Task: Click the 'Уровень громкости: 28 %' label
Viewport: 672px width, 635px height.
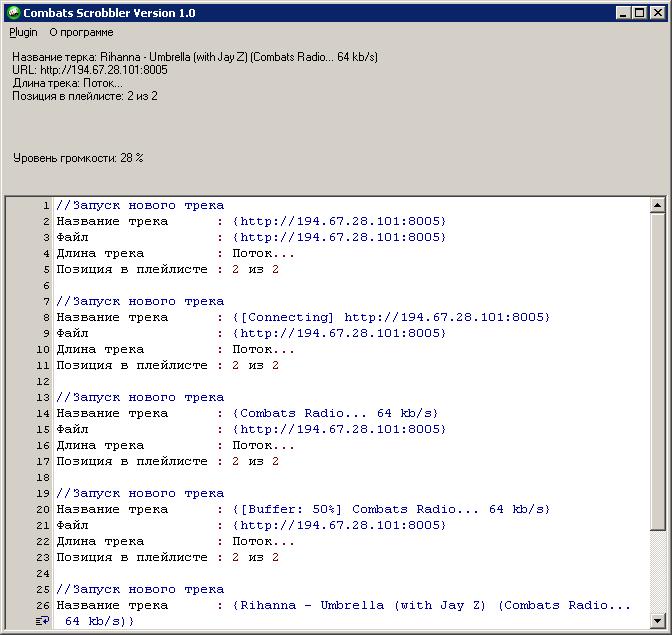Action: click(x=78, y=158)
